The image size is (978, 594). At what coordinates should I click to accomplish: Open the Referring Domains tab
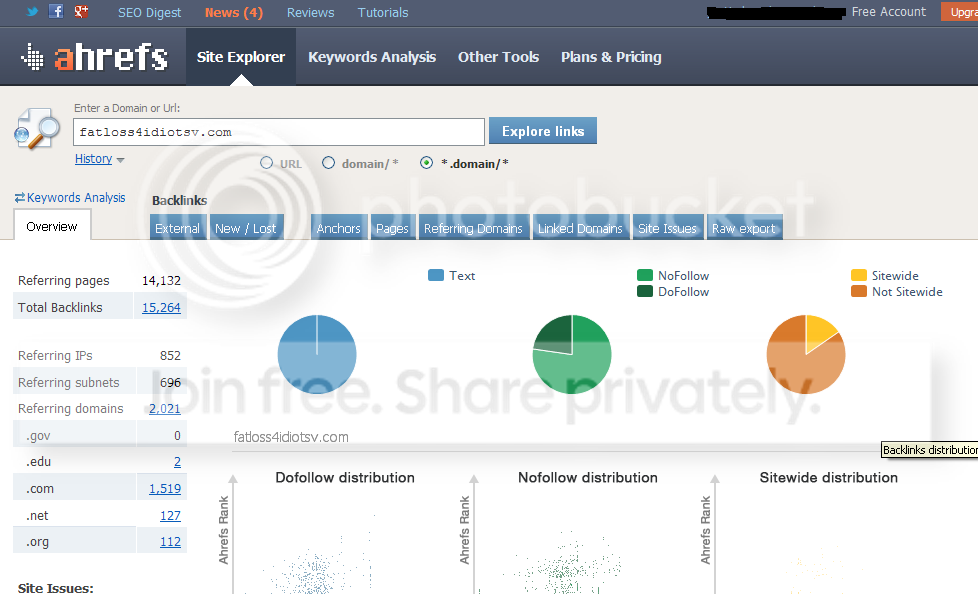(473, 228)
